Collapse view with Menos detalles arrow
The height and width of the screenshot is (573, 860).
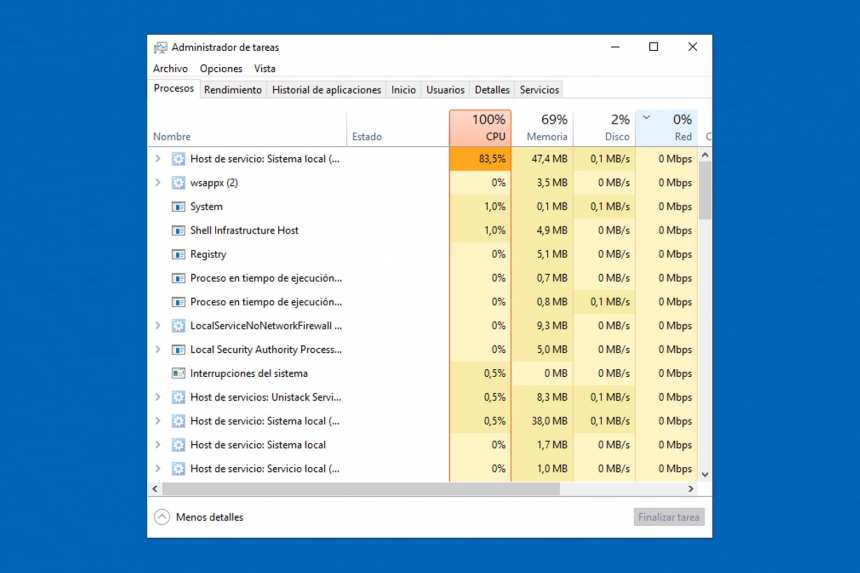[162, 517]
